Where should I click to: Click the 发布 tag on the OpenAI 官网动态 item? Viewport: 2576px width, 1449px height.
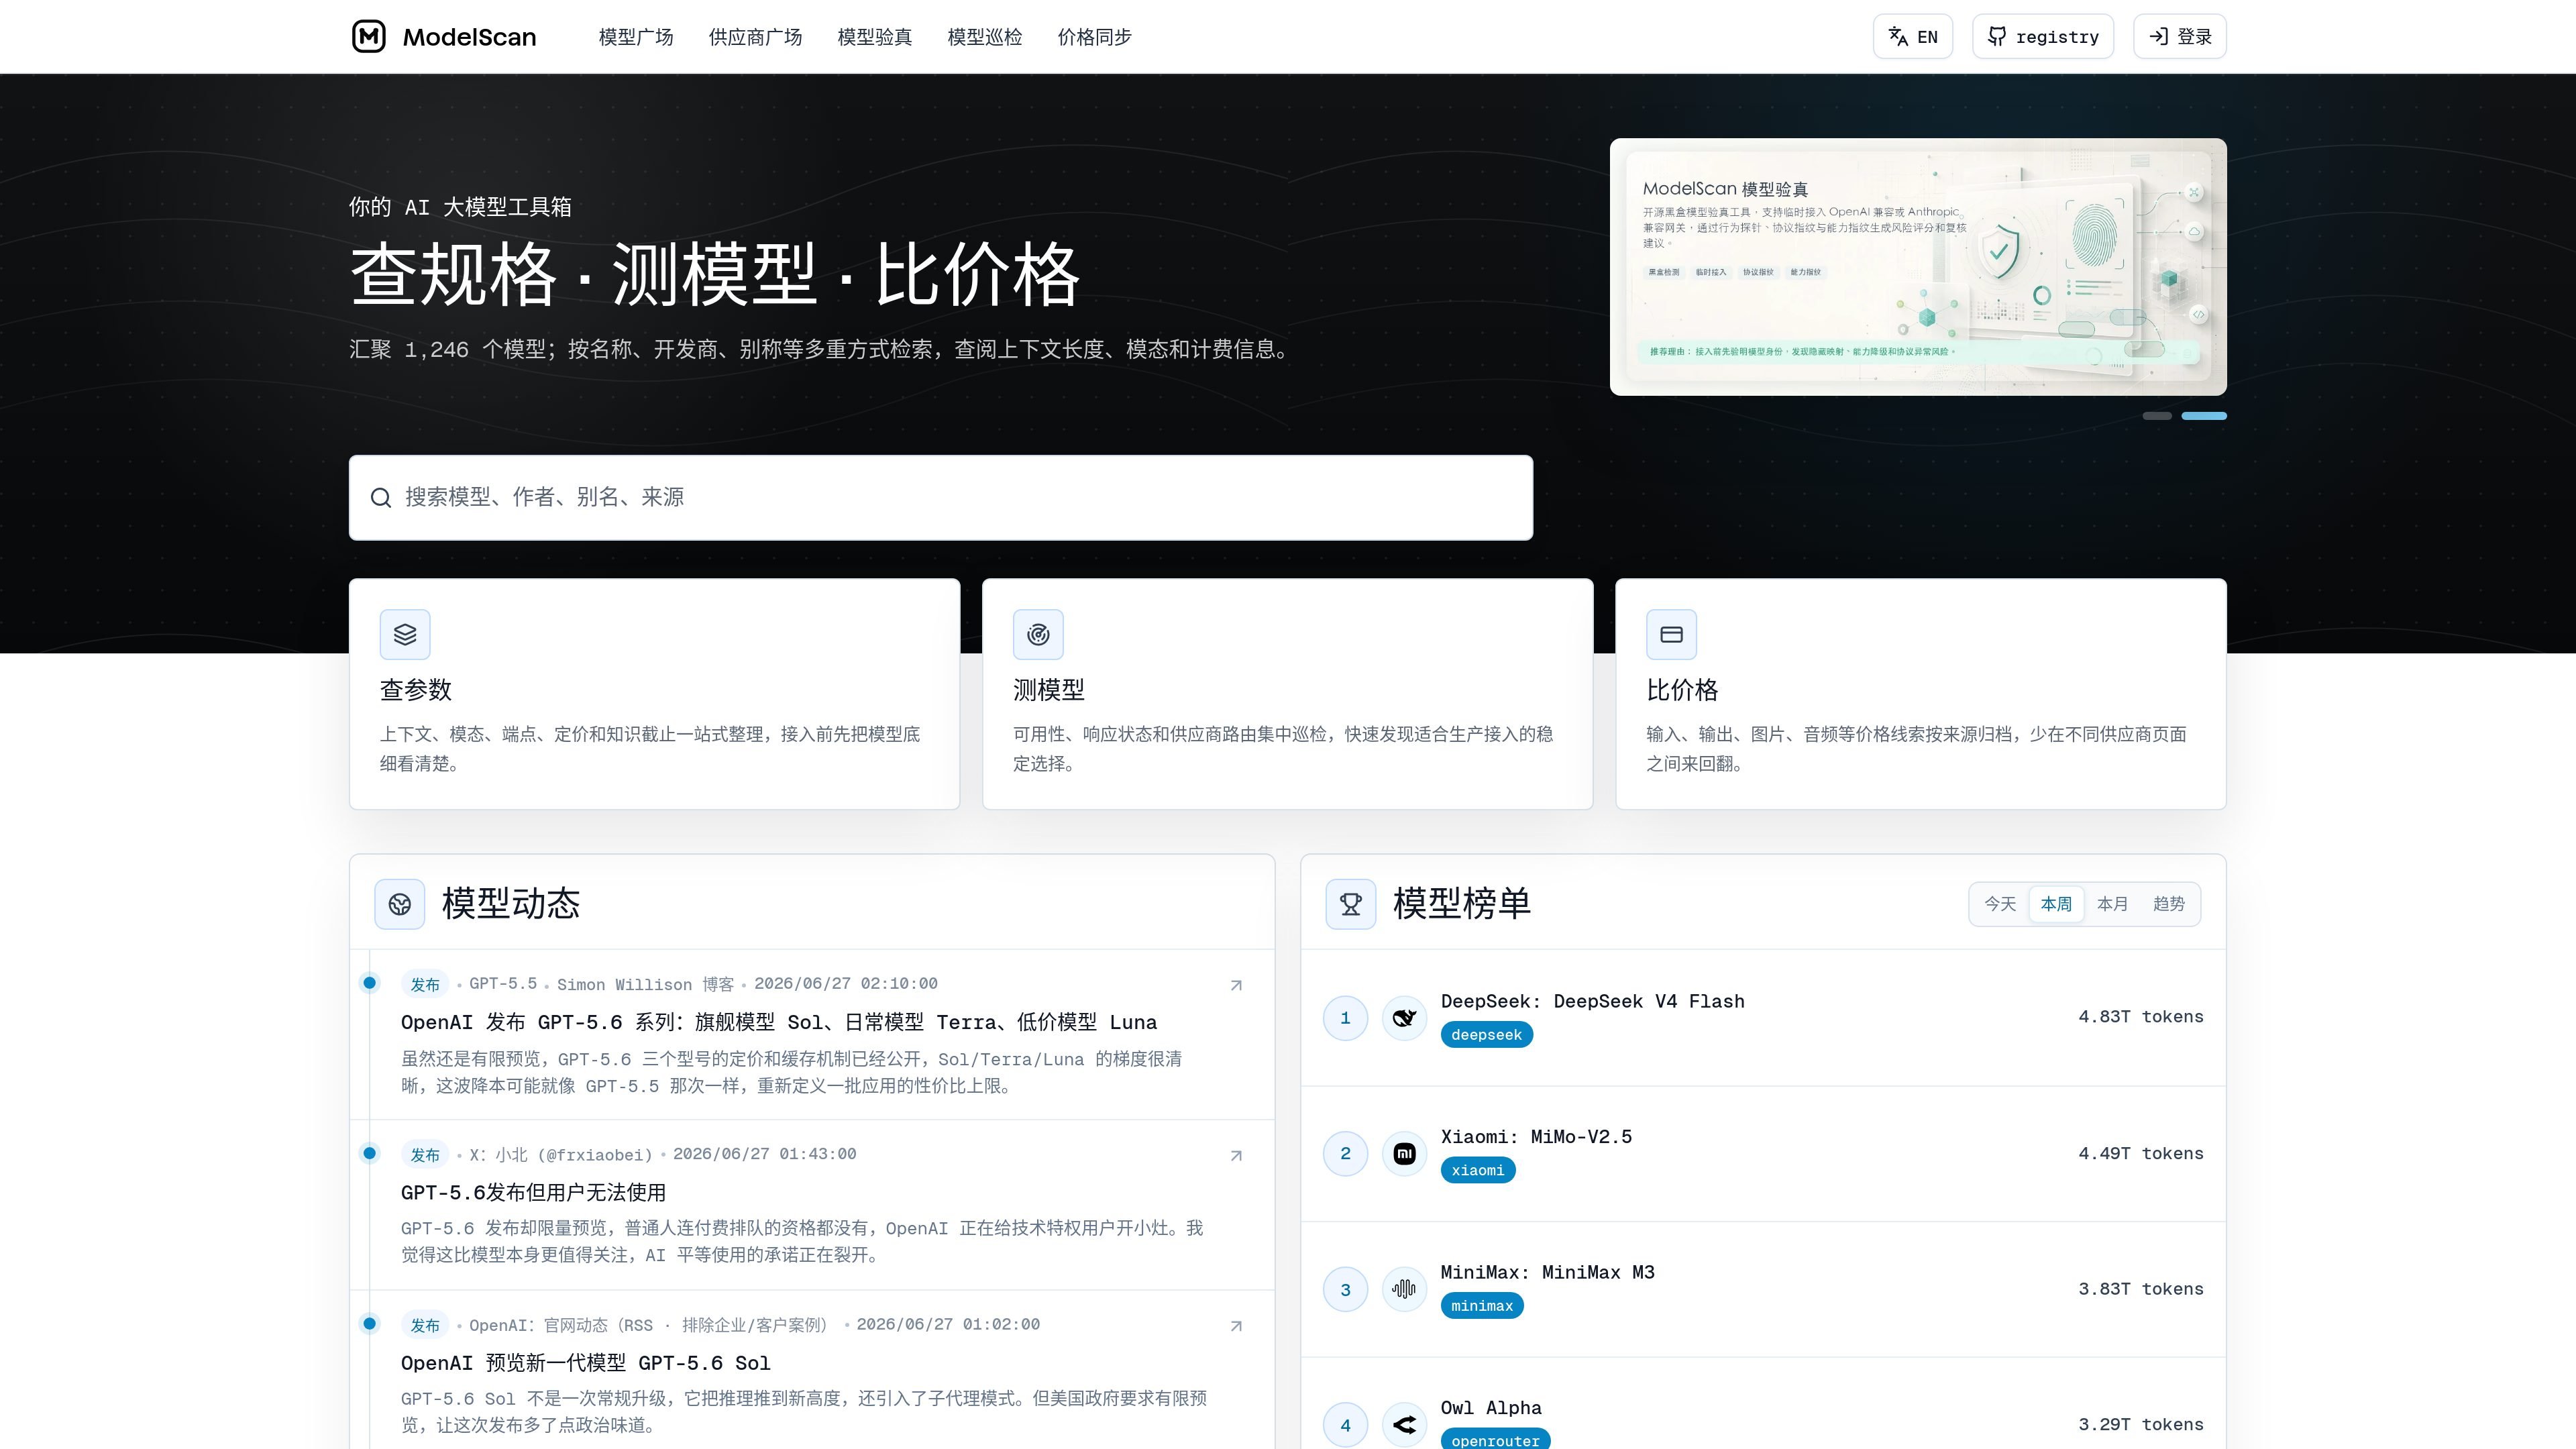pos(425,1326)
